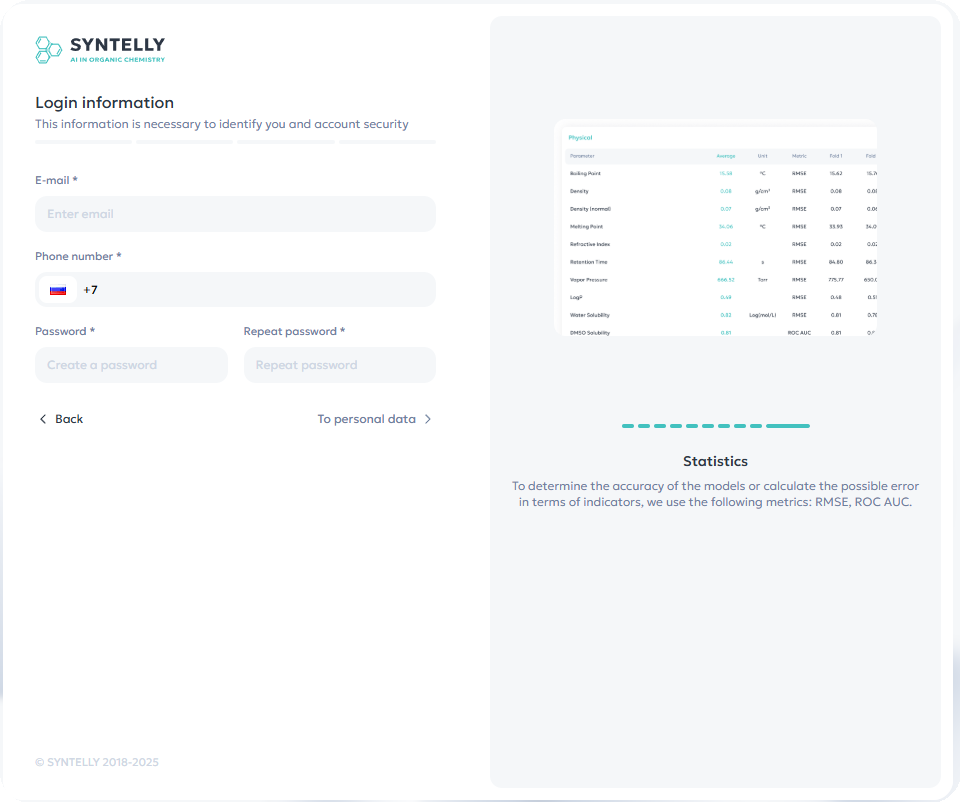Click the Russian flag icon in phone field
This screenshot has height=802, width=960.
(x=57, y=289)
